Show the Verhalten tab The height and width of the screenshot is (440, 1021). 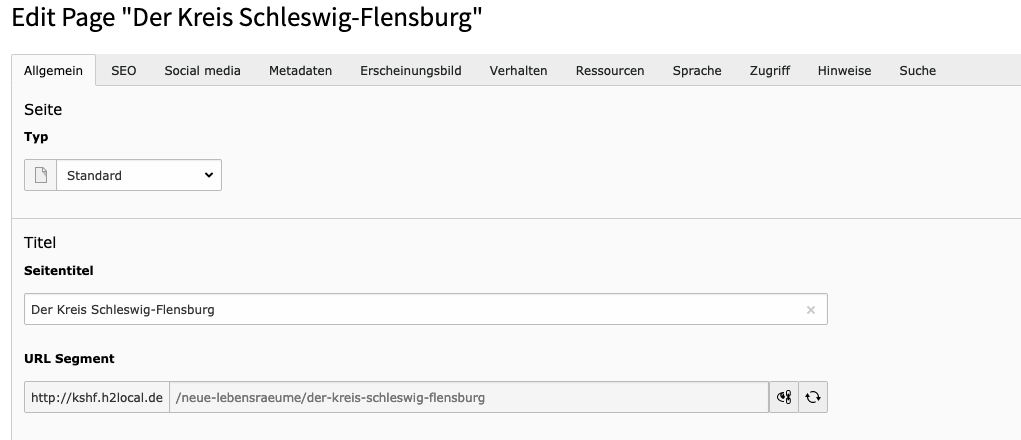point(518,71)
